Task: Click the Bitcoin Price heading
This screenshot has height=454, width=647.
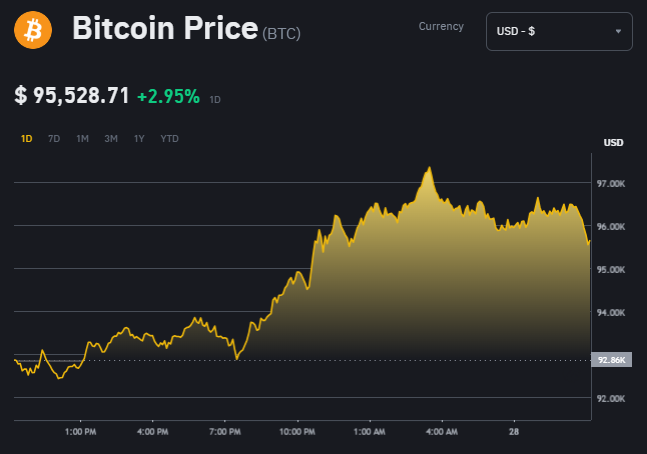Action: (165, 29)
